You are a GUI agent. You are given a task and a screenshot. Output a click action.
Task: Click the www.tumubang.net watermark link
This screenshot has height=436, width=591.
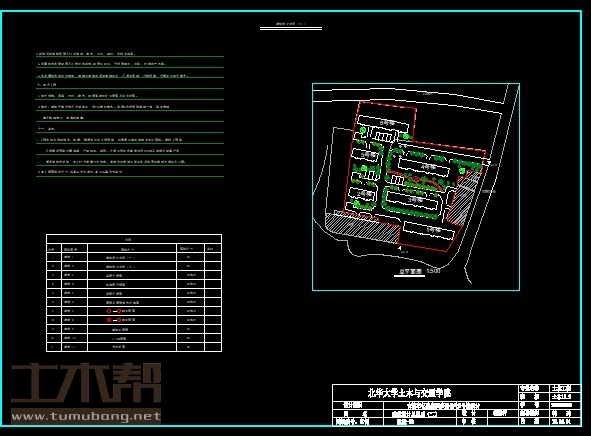click(86, 416)
